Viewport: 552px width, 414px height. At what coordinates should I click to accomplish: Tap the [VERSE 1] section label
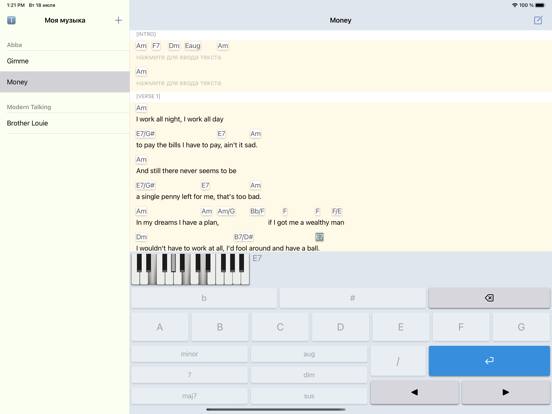point(148,96)
